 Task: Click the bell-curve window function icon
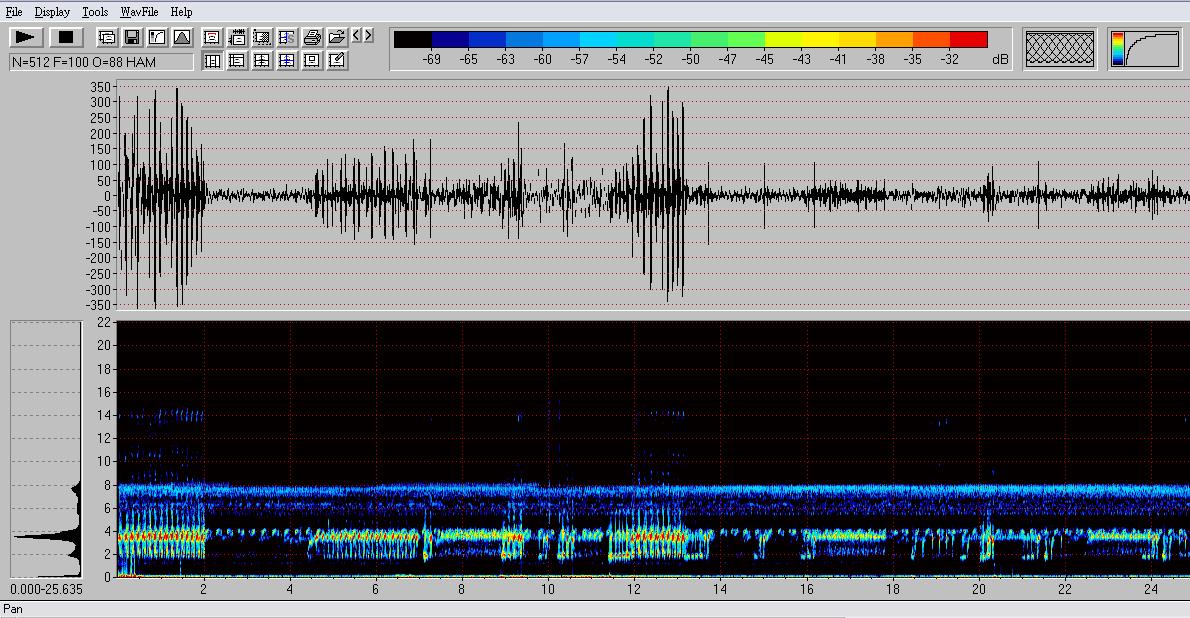(182, 38)
